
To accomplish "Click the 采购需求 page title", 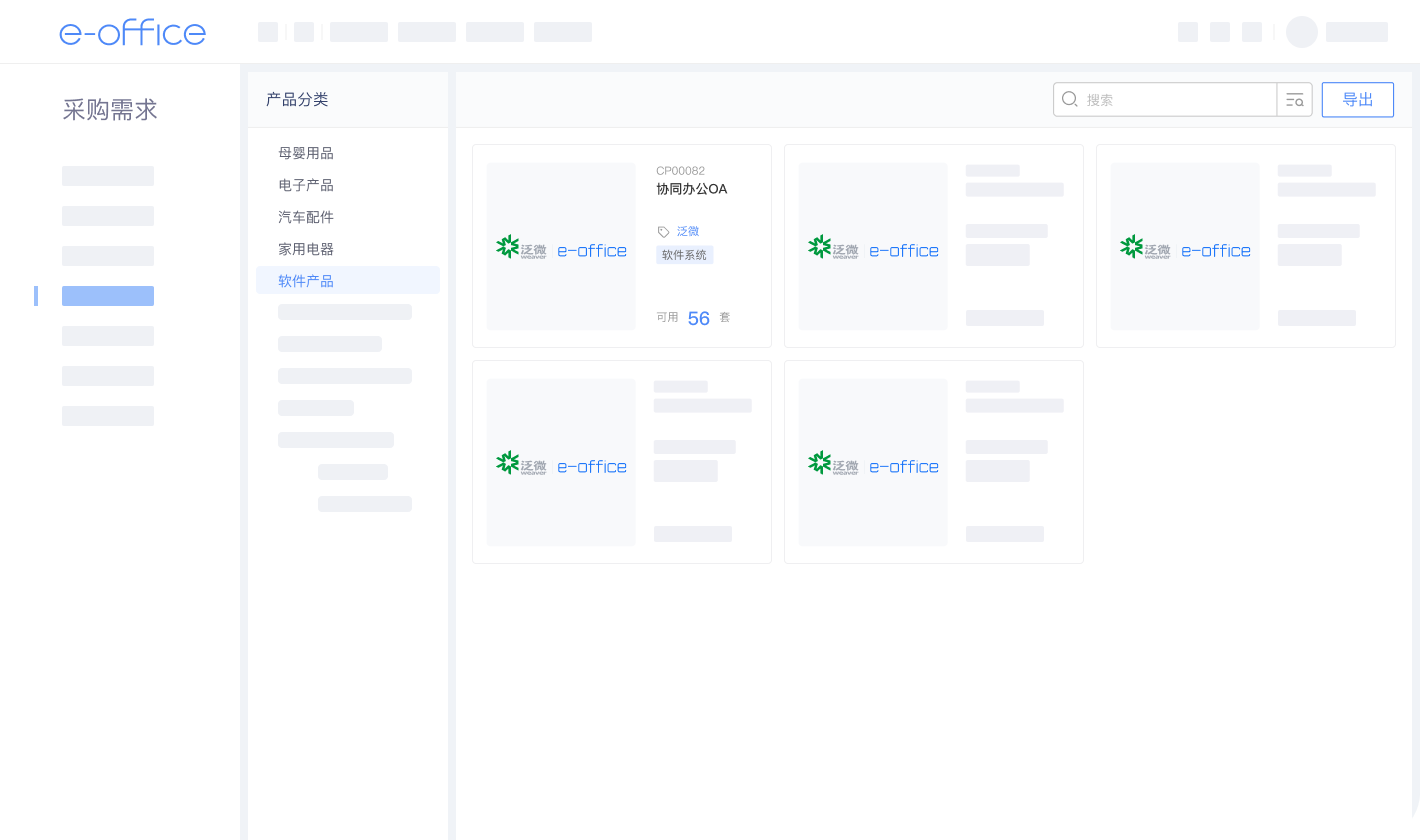I will coord(110,110).
